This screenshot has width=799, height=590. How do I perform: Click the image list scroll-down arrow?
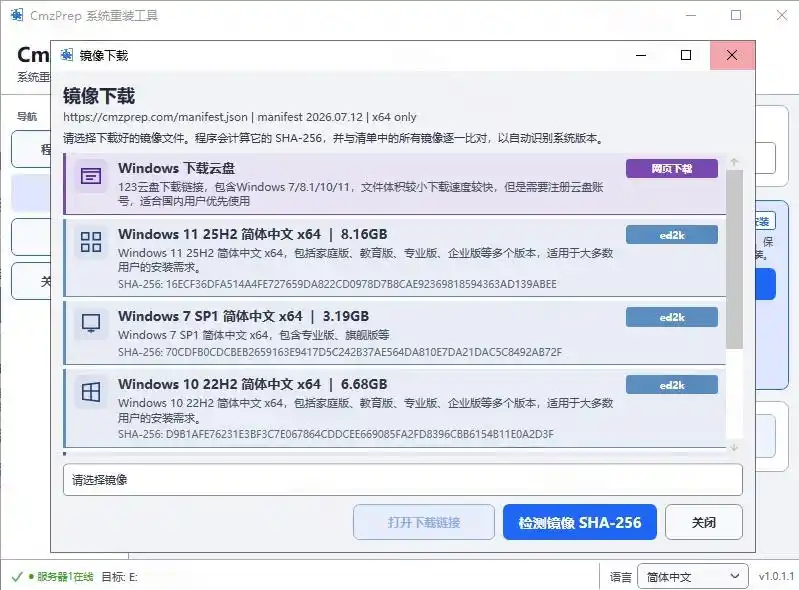[x=734, y=447]
